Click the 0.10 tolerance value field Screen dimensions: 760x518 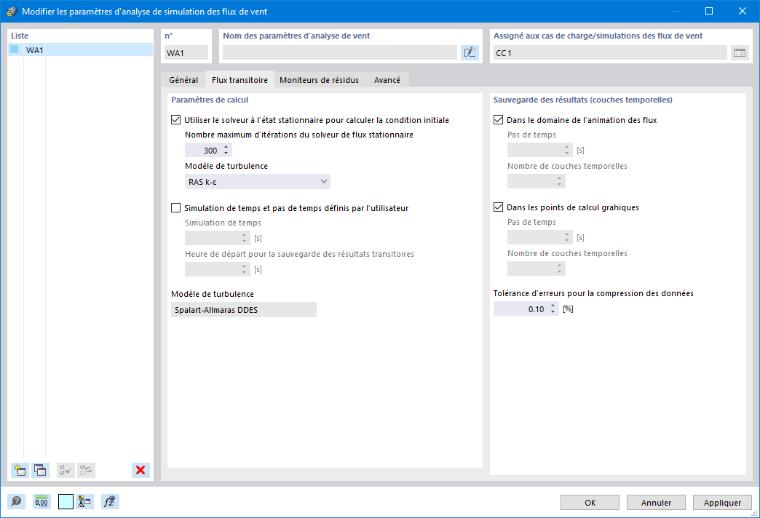(521, 309)
